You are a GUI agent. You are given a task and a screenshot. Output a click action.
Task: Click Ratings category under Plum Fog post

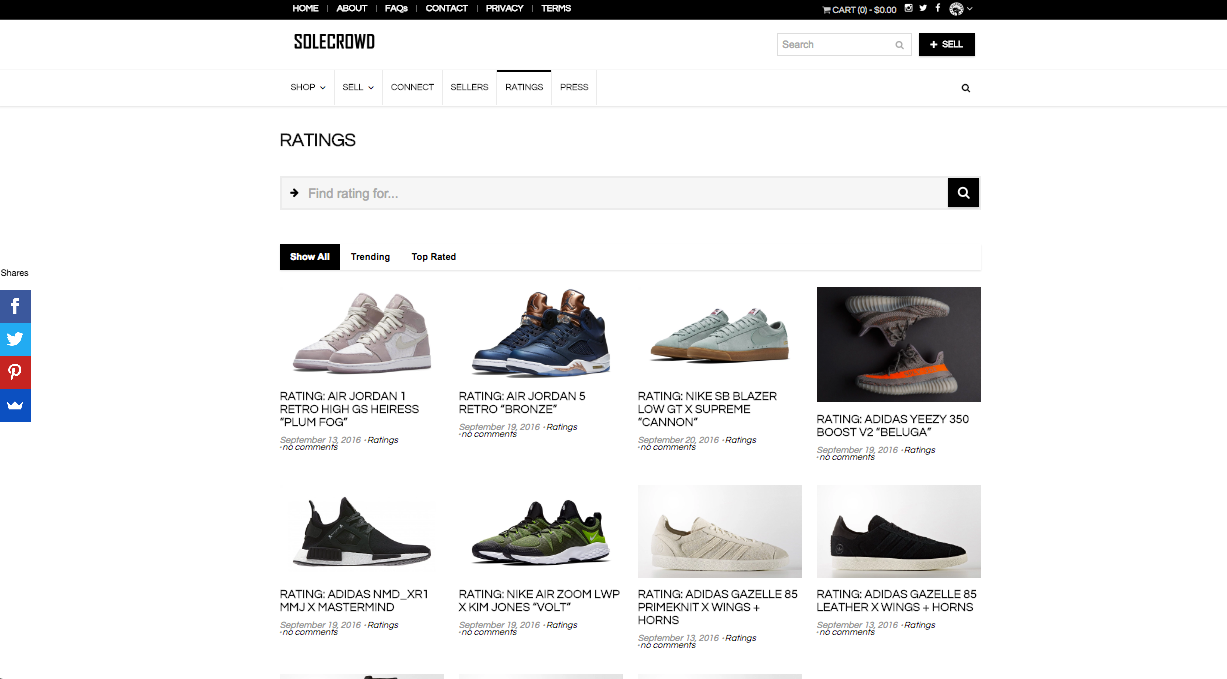(383, 440)
